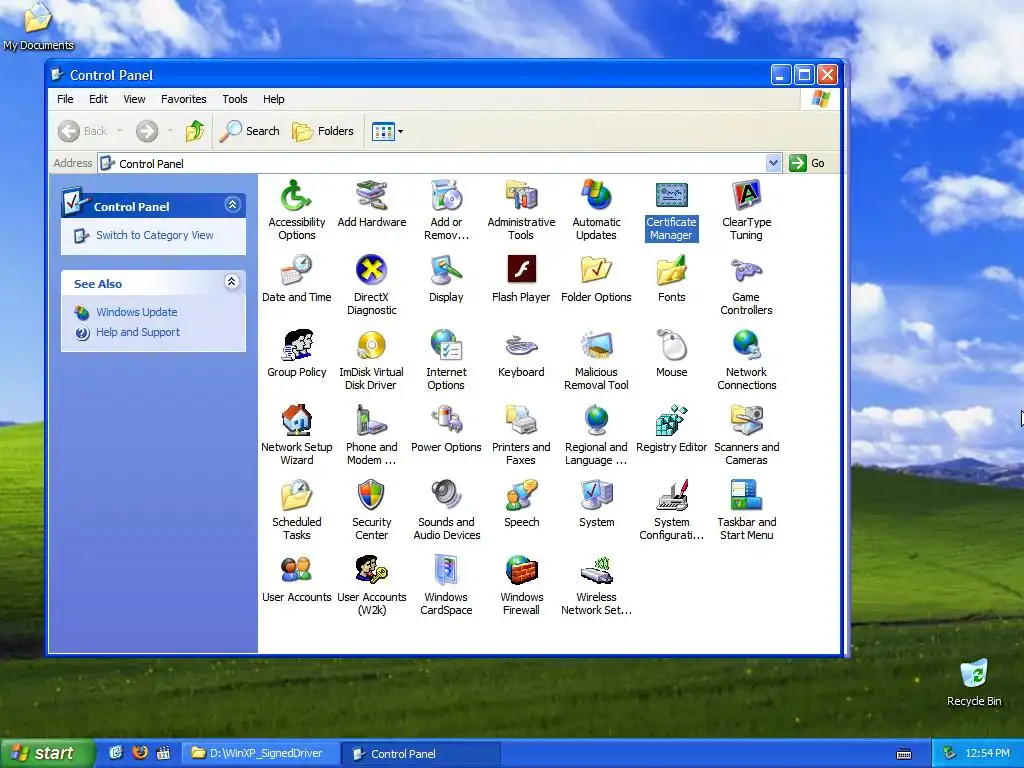
Task: Open the Tools menu
Action: (x=234, y=99)
